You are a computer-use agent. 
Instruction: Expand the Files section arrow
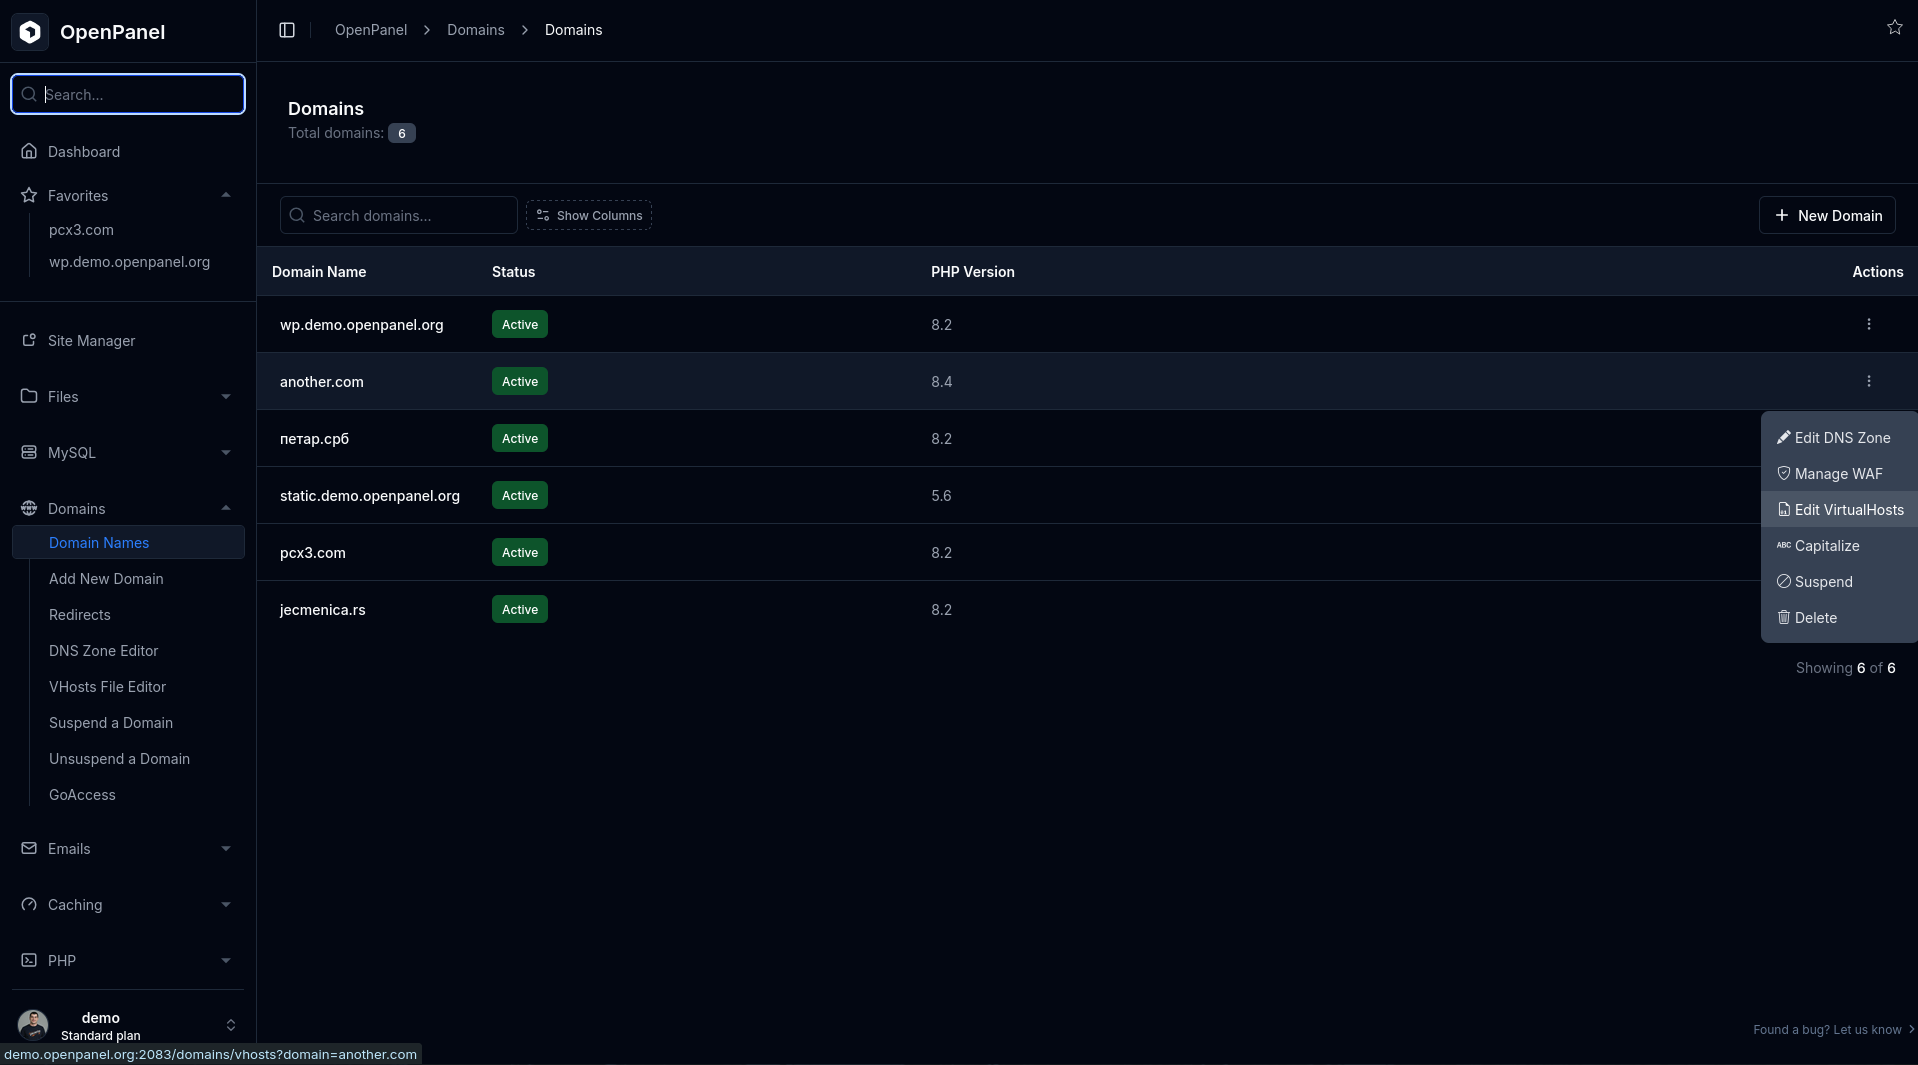click(226, 396)
